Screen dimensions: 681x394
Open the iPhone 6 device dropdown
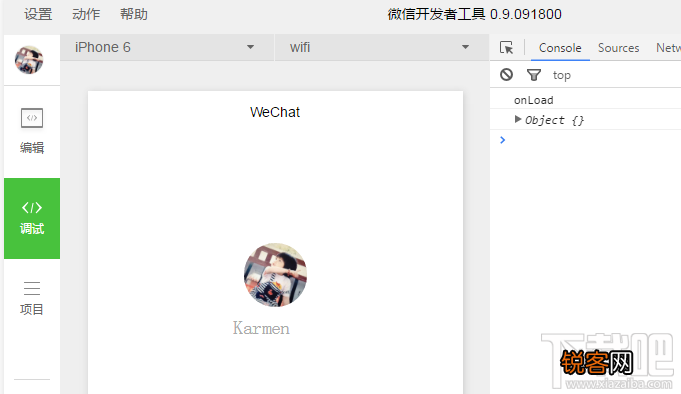point(167,47)
